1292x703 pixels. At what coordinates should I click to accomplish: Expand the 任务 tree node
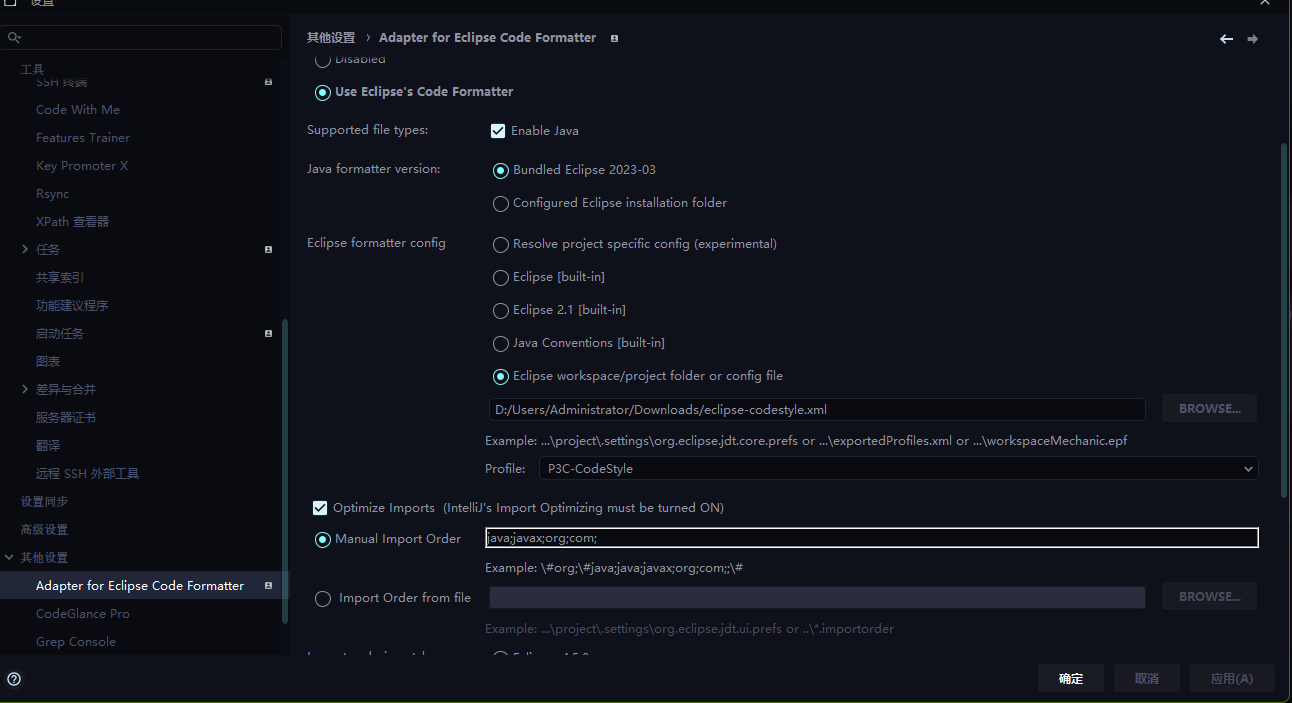25,249
